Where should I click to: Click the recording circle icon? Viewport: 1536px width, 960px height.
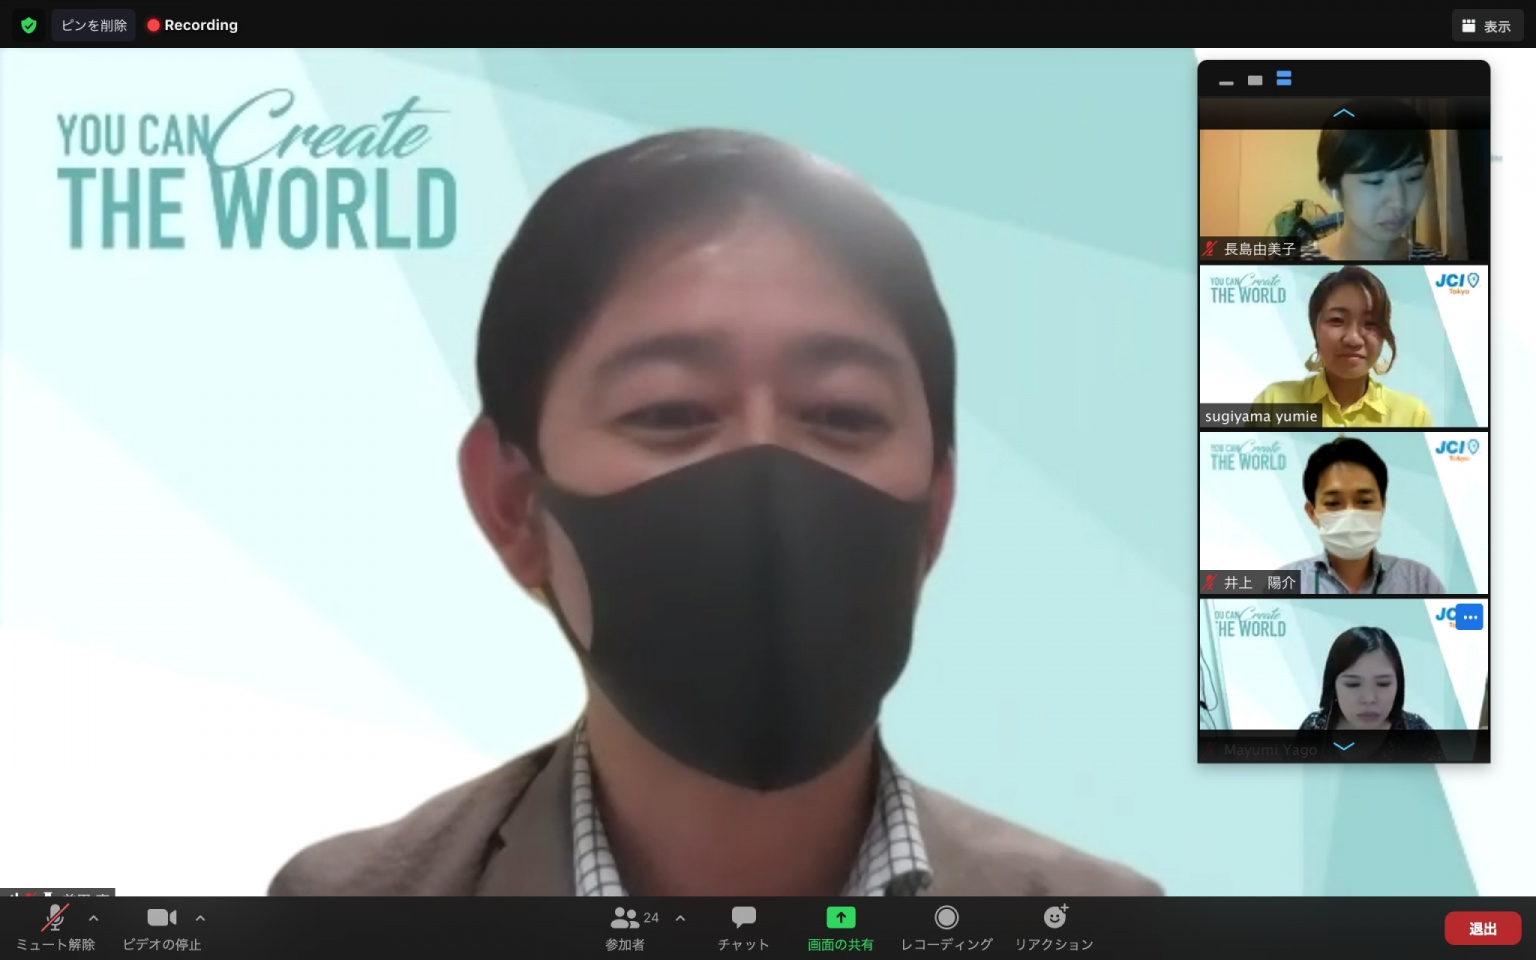coord(946,917)
